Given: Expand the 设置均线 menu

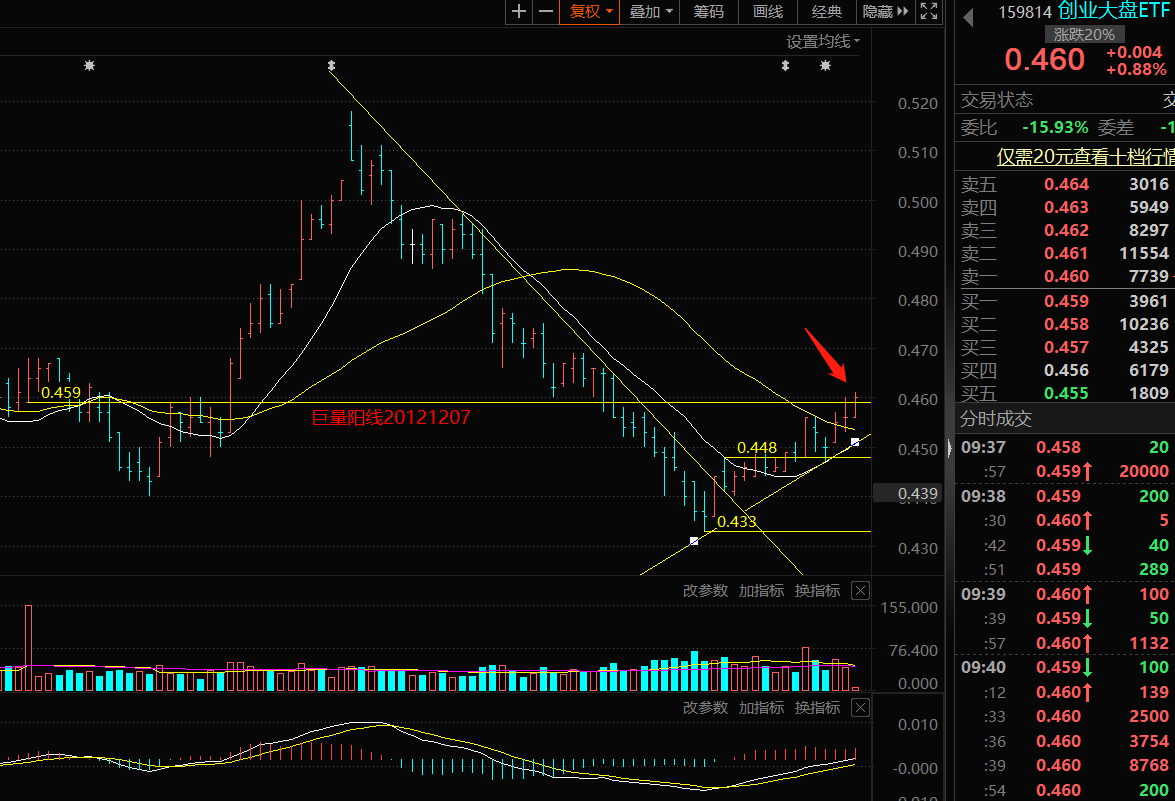Looking at the screenshot, I should click(822, 41).
